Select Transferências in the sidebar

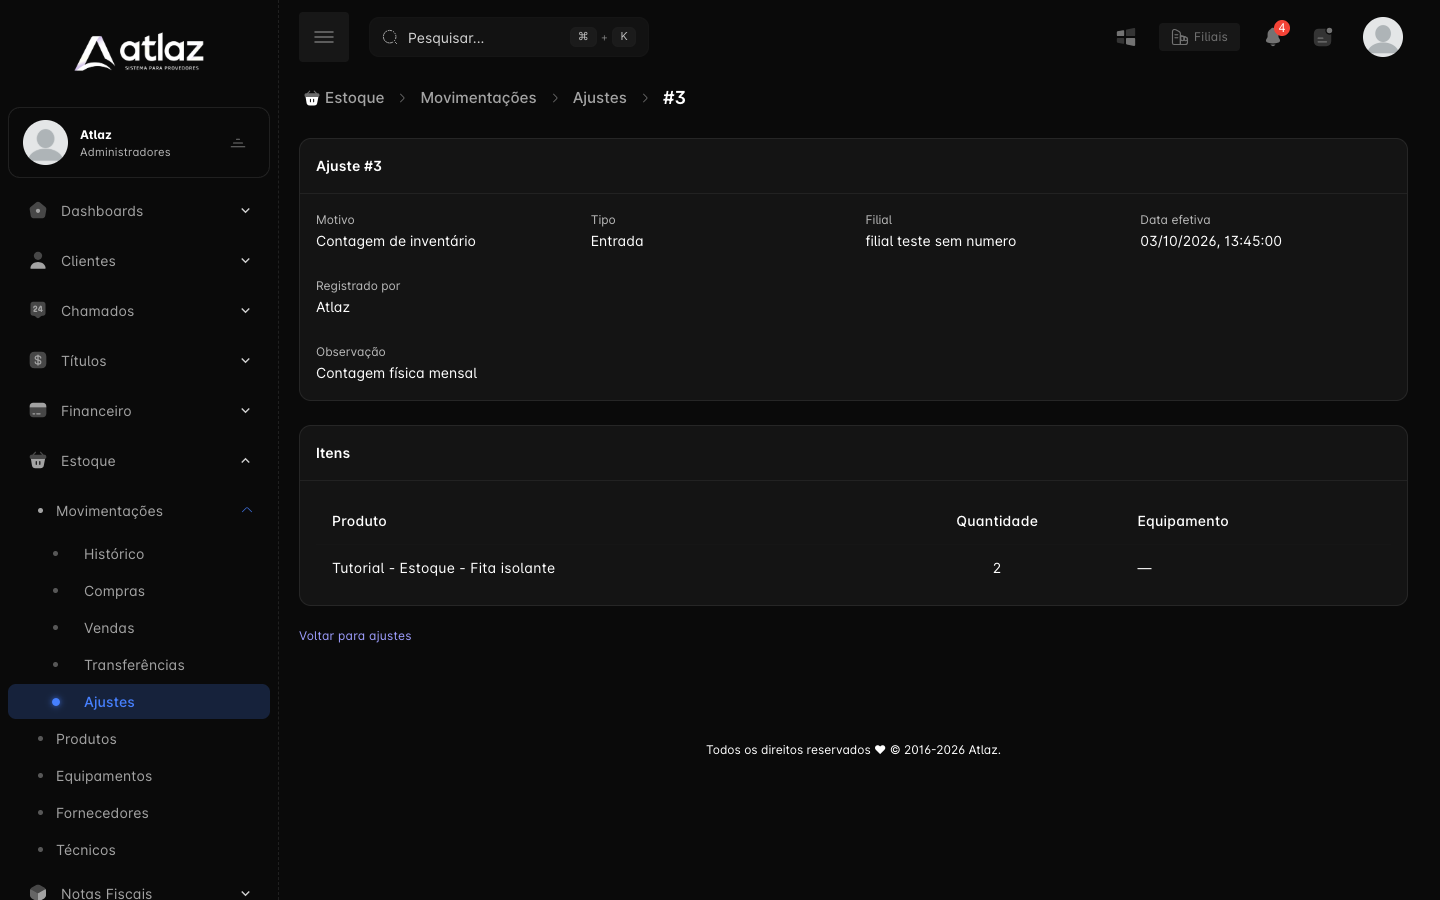tap(134, 665)
